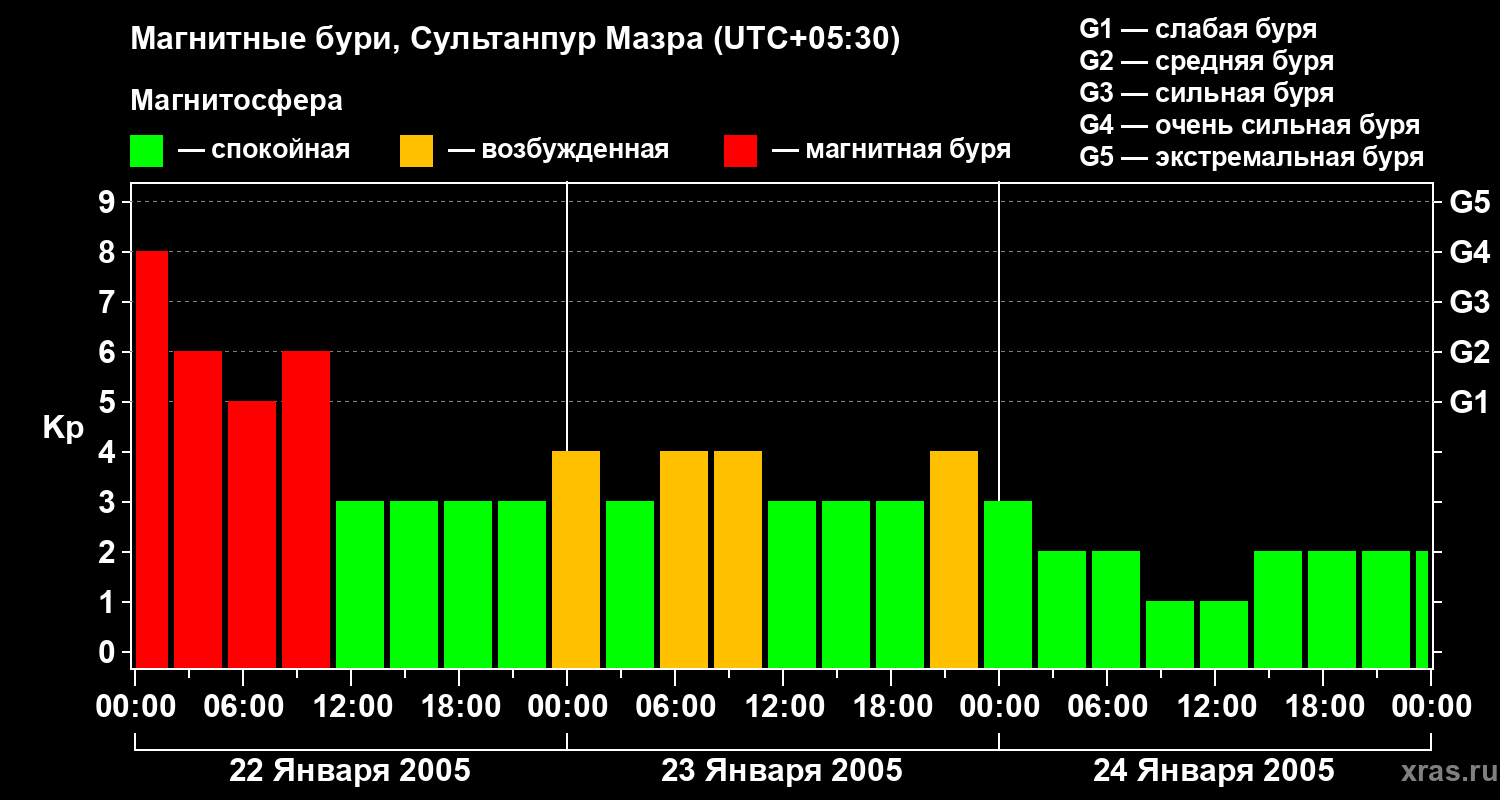The height and width of the screenshot is (800, 1500).
Task: Click the 'Kp' vertical axis label
Action: click(64, 429)
